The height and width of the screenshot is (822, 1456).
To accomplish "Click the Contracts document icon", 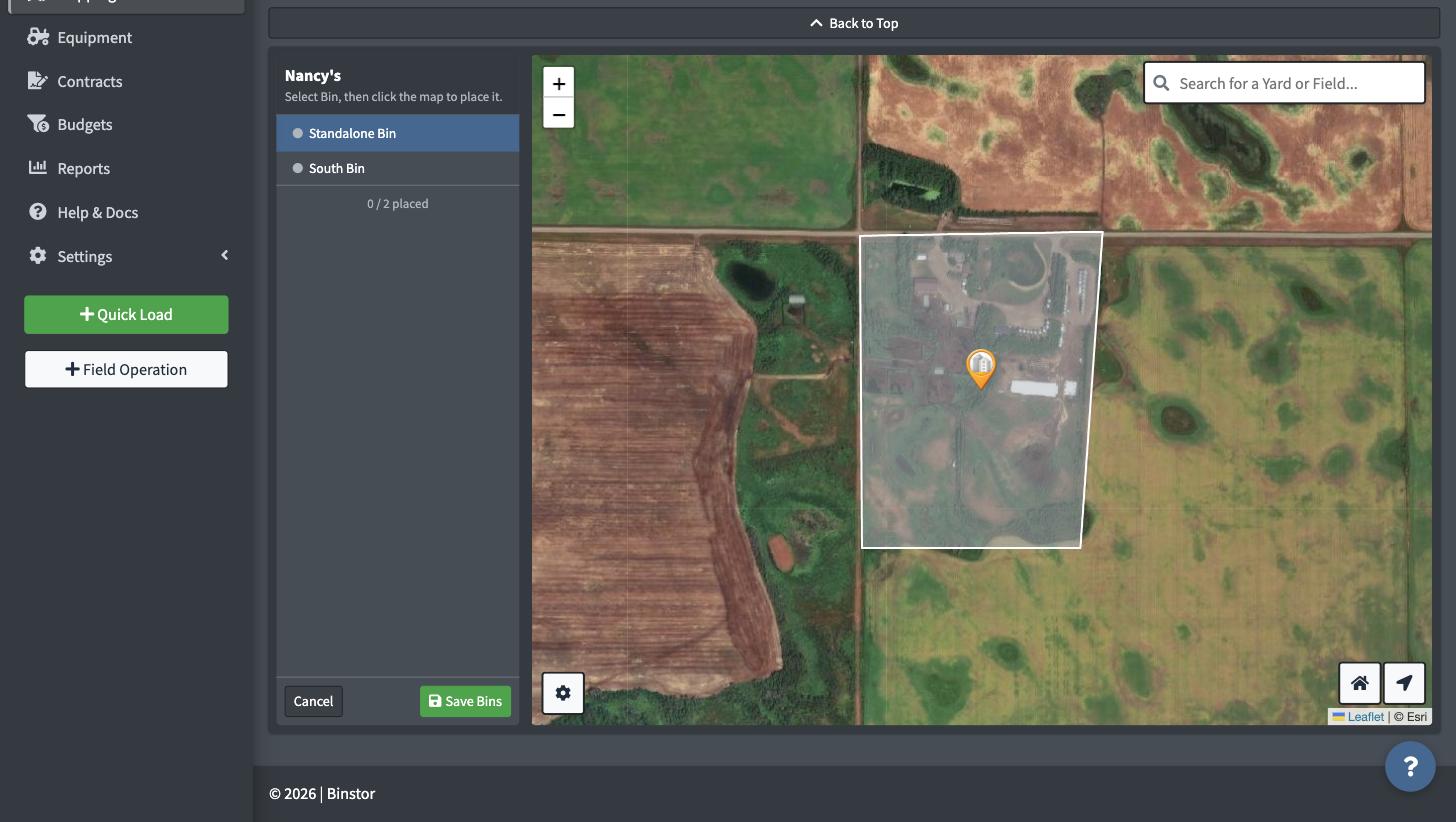I will 38,81.
